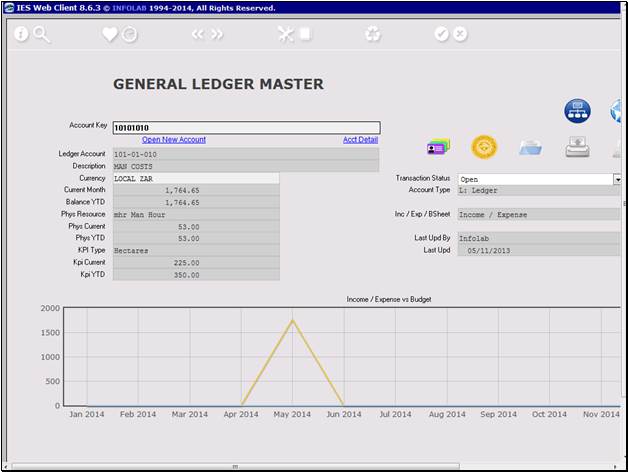Open the blue folder icon
Screen dimensions: 628x472
pos(531,147)
